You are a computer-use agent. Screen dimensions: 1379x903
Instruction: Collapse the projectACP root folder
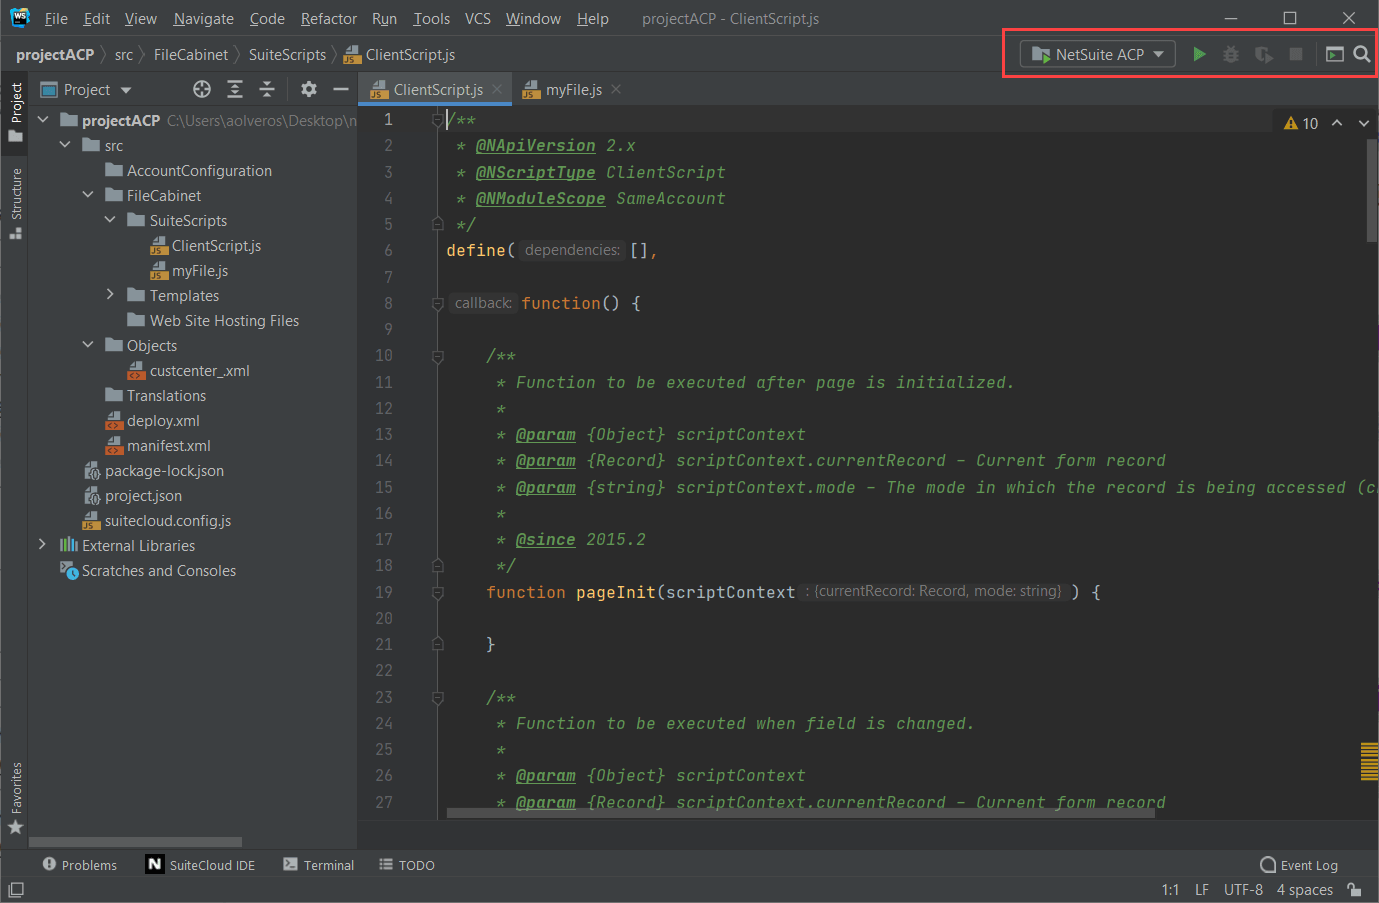coord(43,120)
